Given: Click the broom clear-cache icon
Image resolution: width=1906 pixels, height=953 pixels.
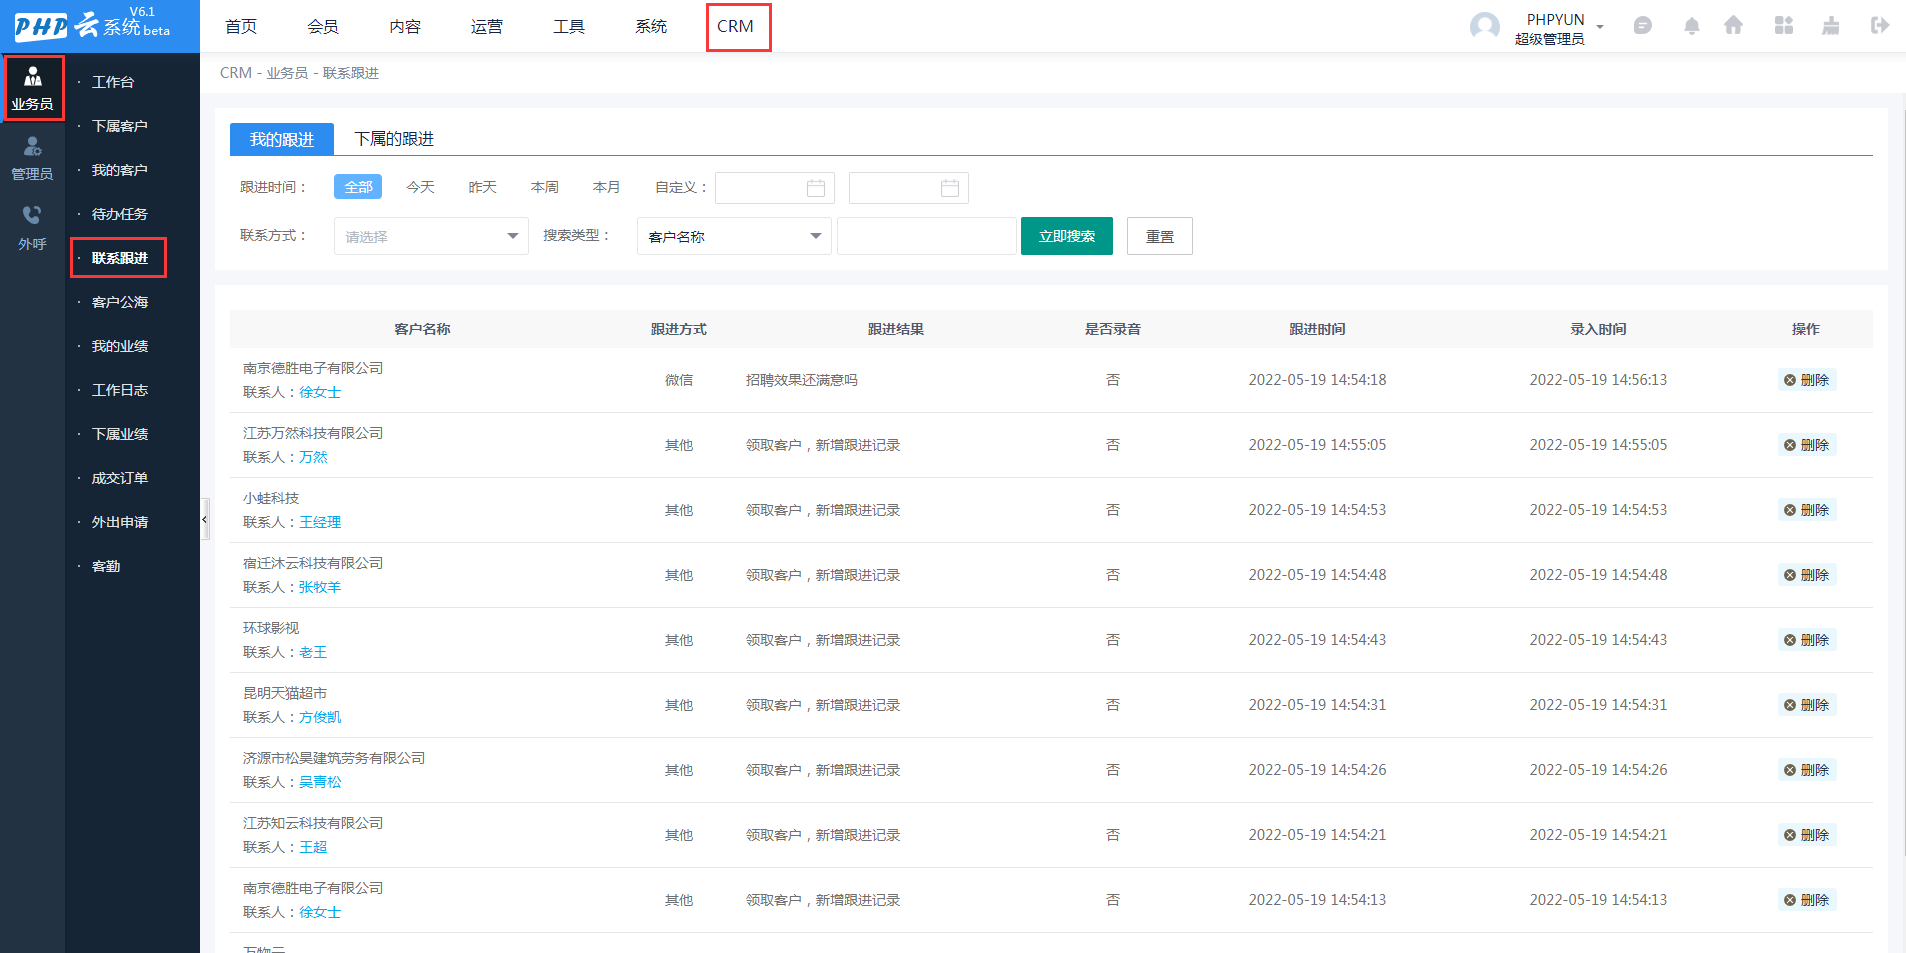Looking at the screenshot, I should pyautogui.click(x=1830, y=26).
